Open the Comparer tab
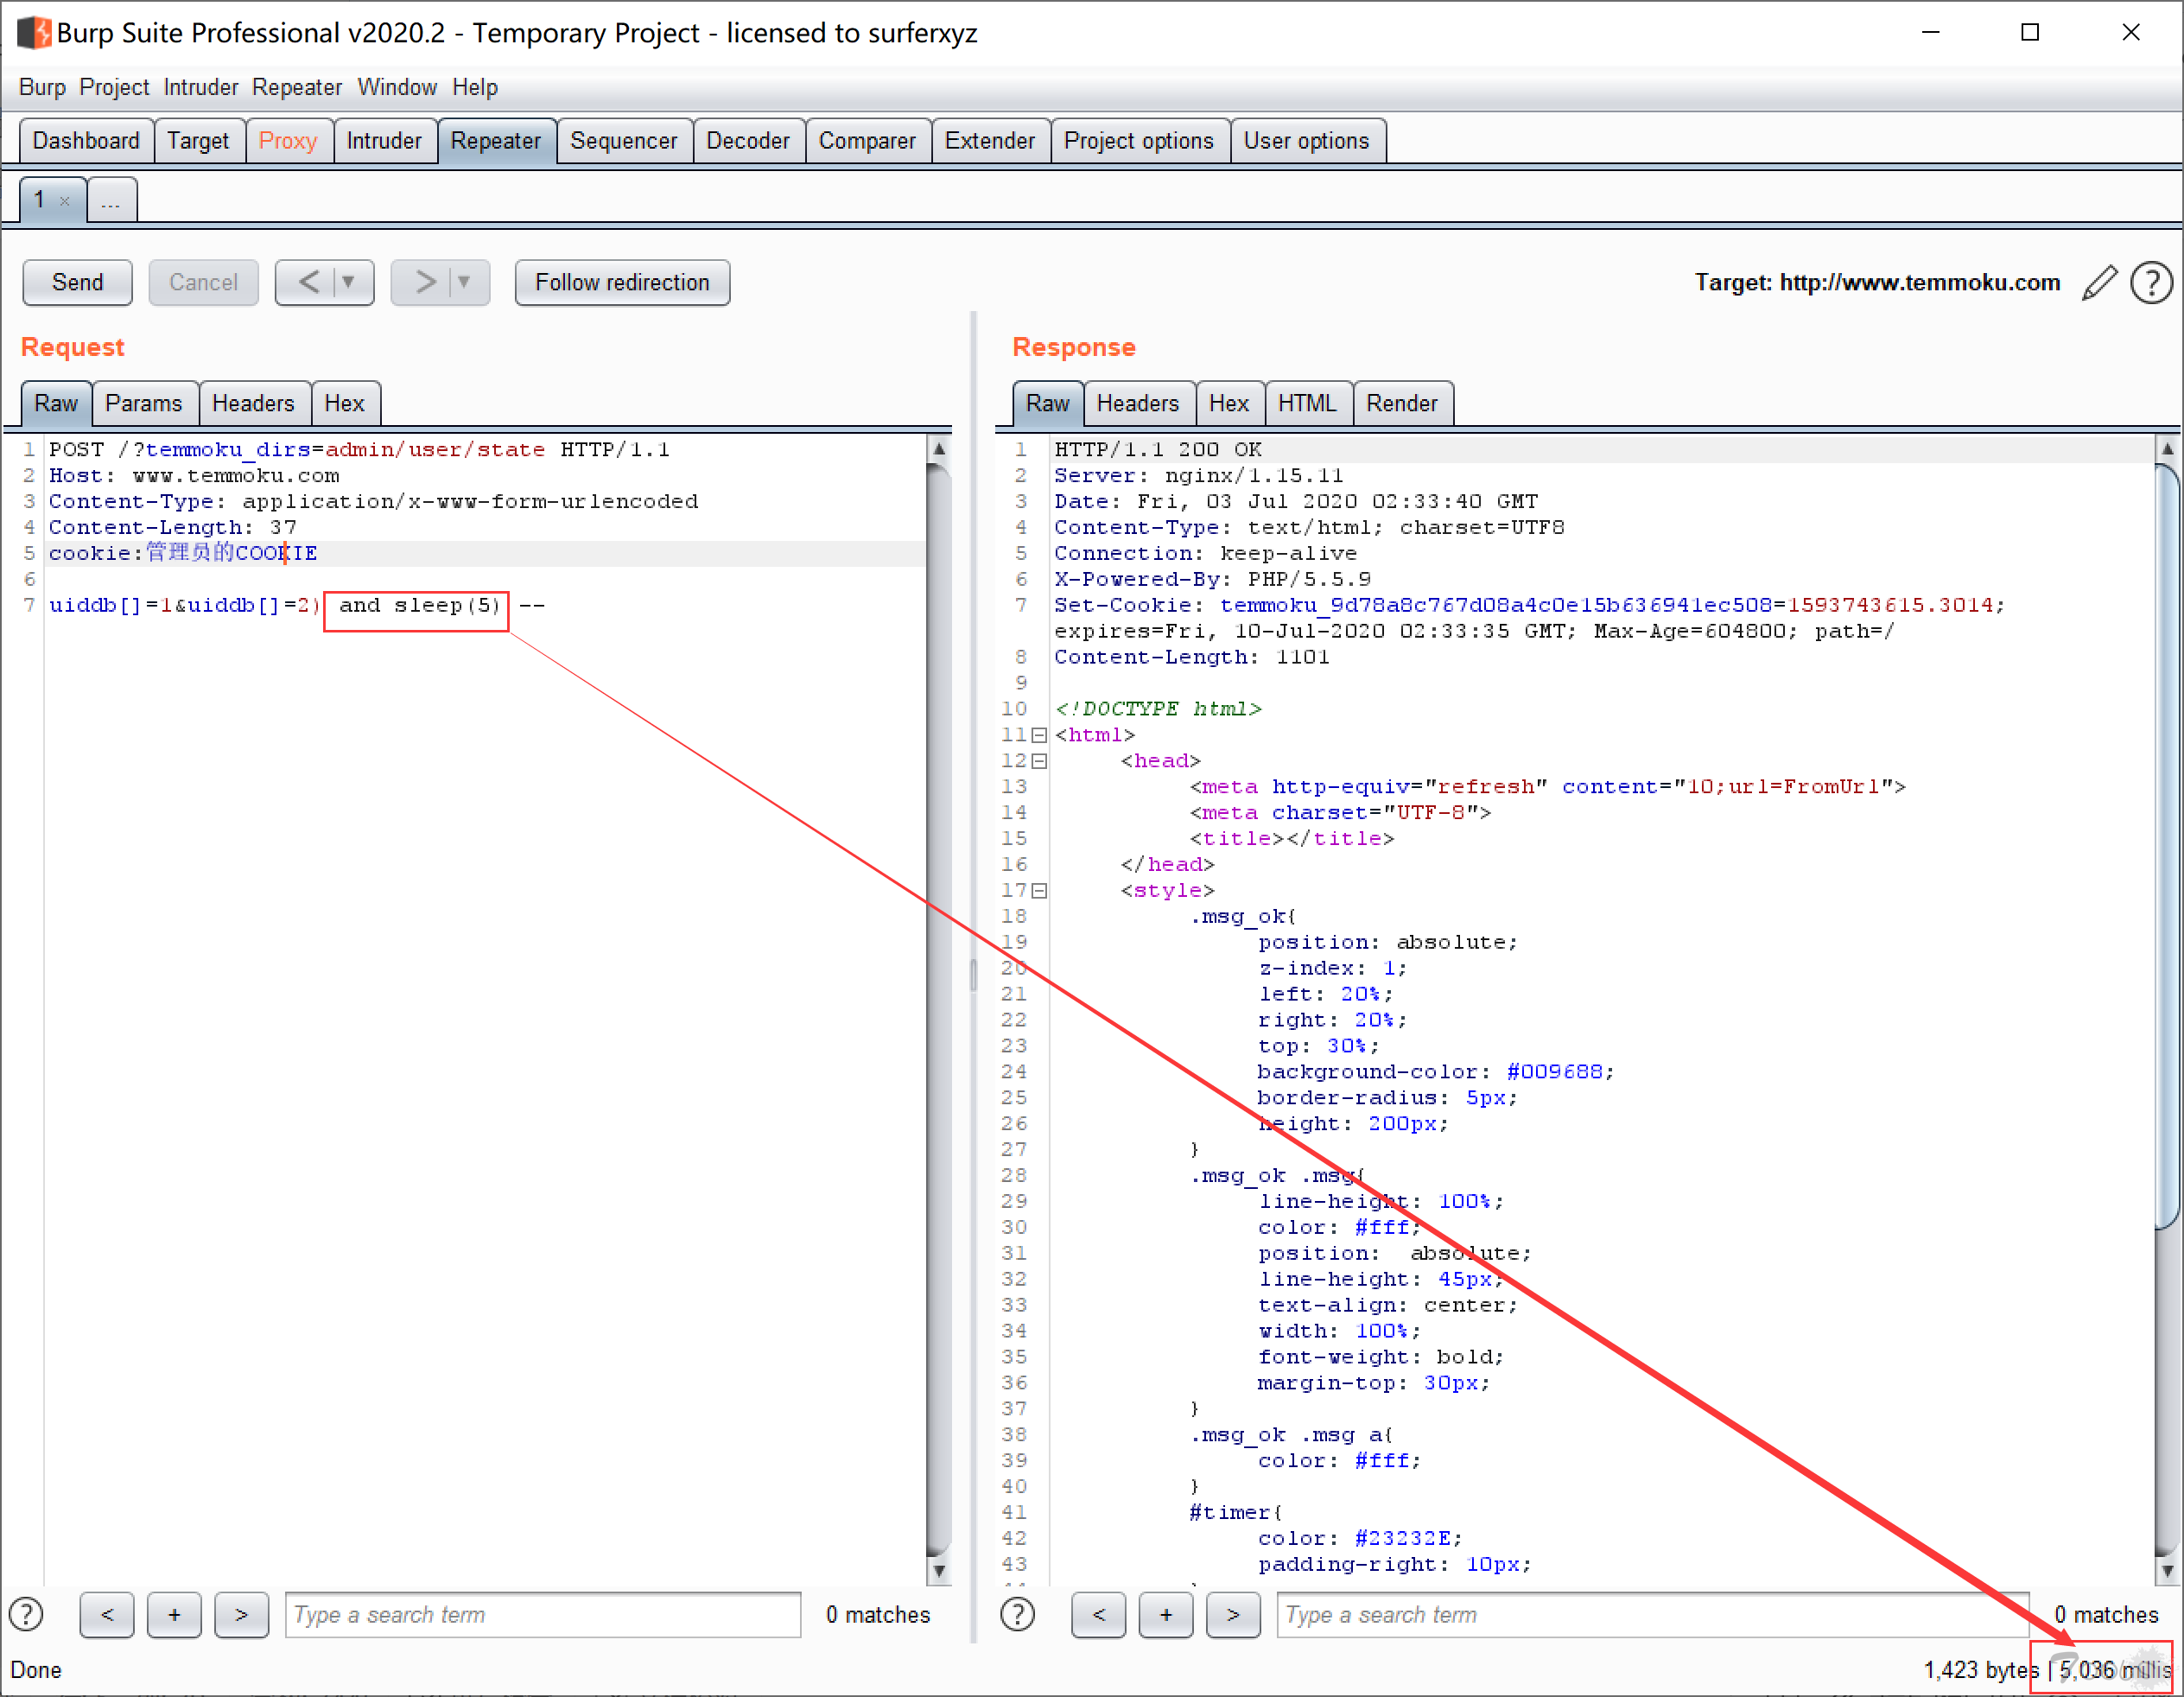Image resolution: width=2184 pixels, height=1697 pixels. point(867,141)
